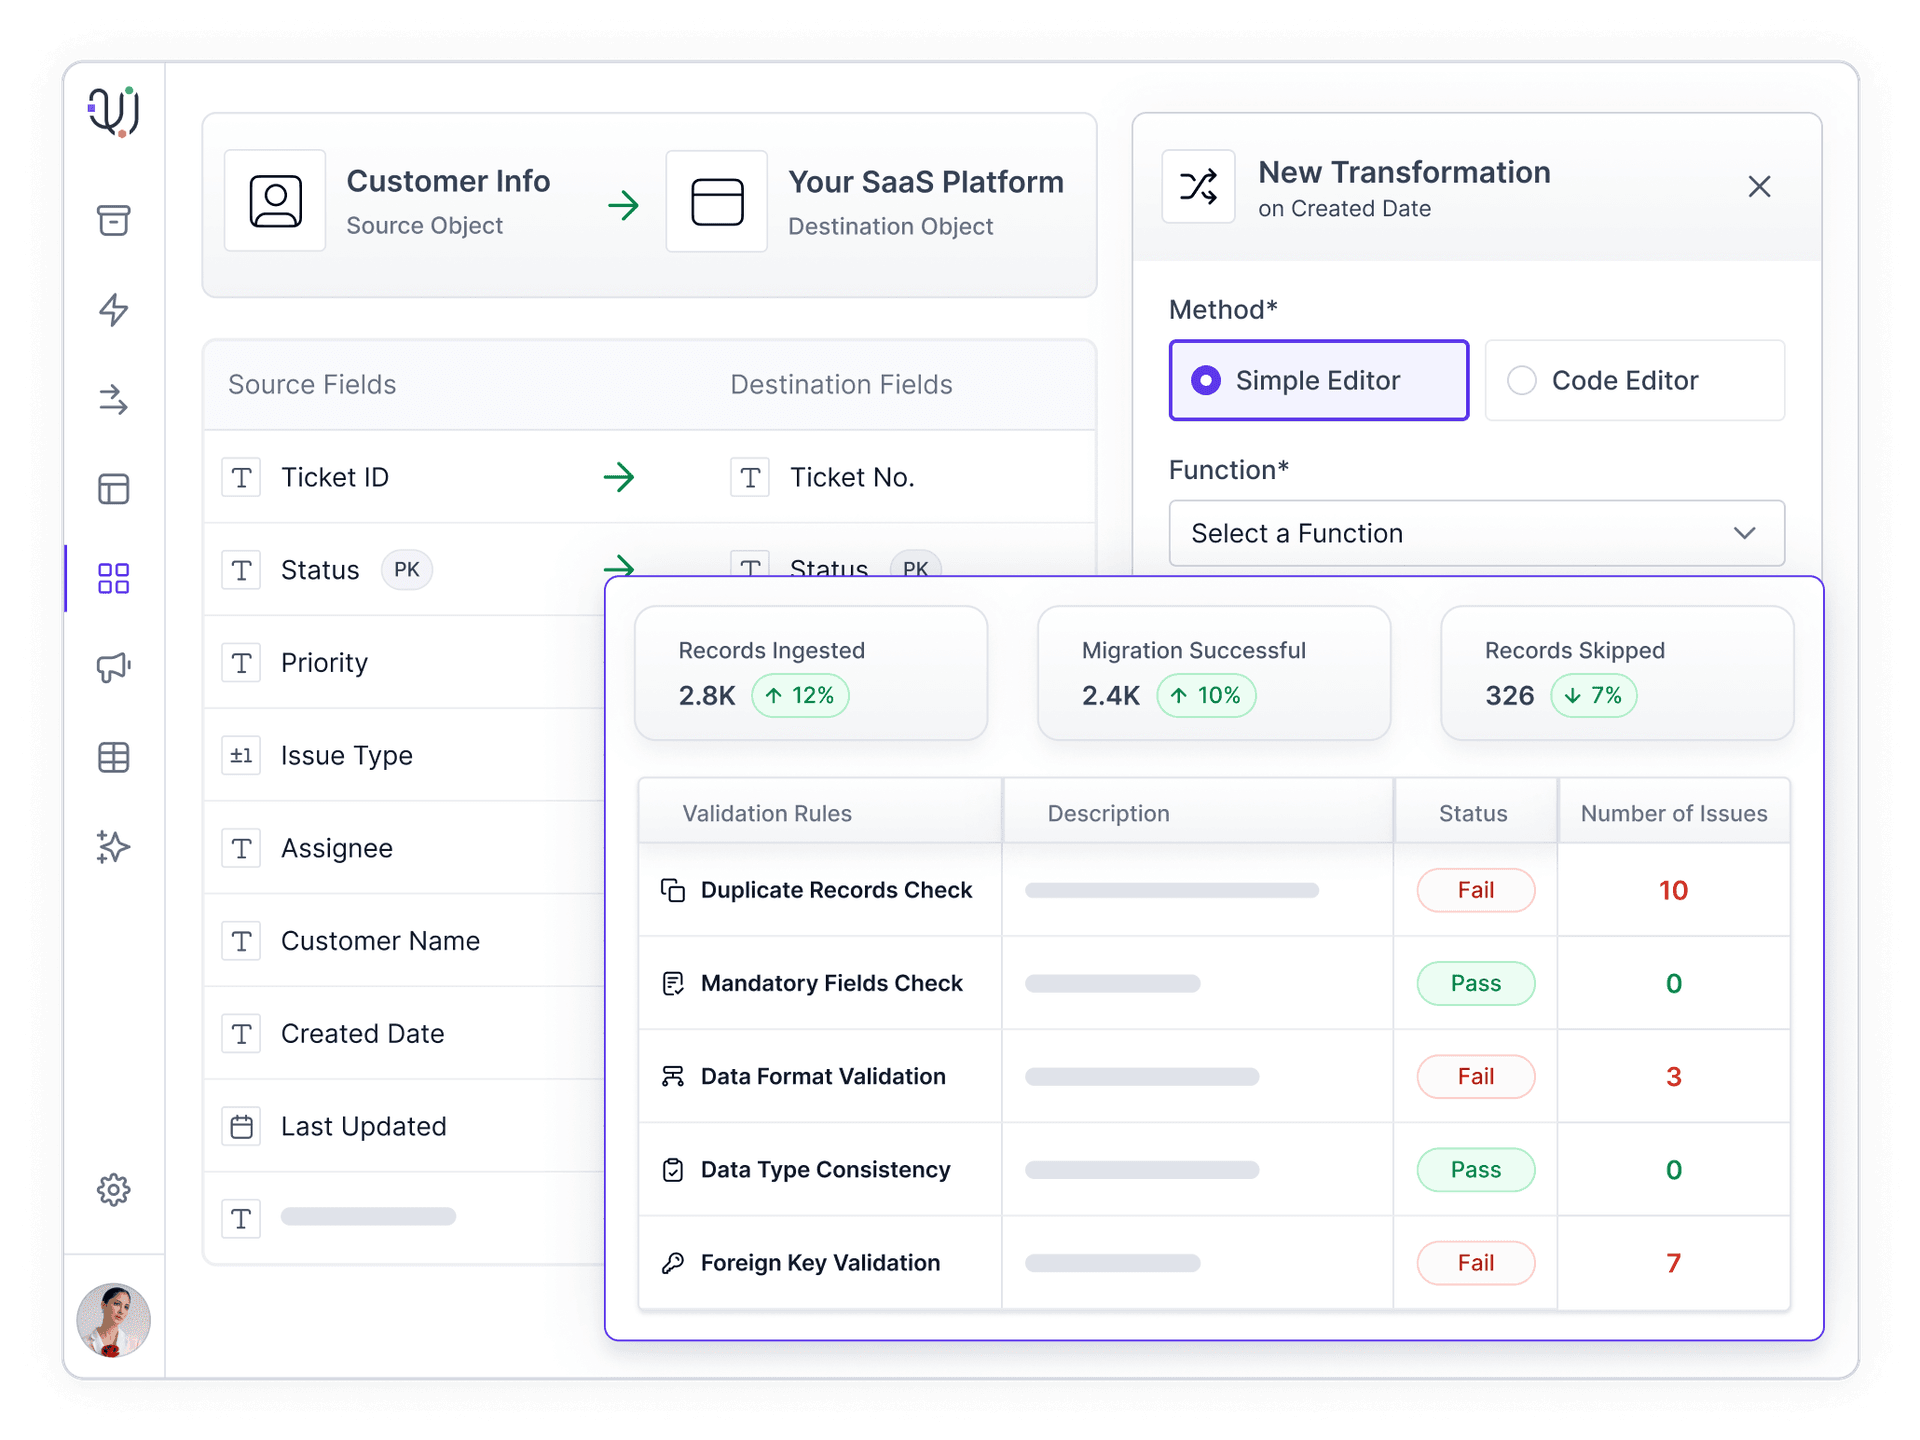Image resolution: width=1920 pixels, height=1440 pixels.
Task: Click the type icon beside Created Date
Action: tap(241, 1034)
